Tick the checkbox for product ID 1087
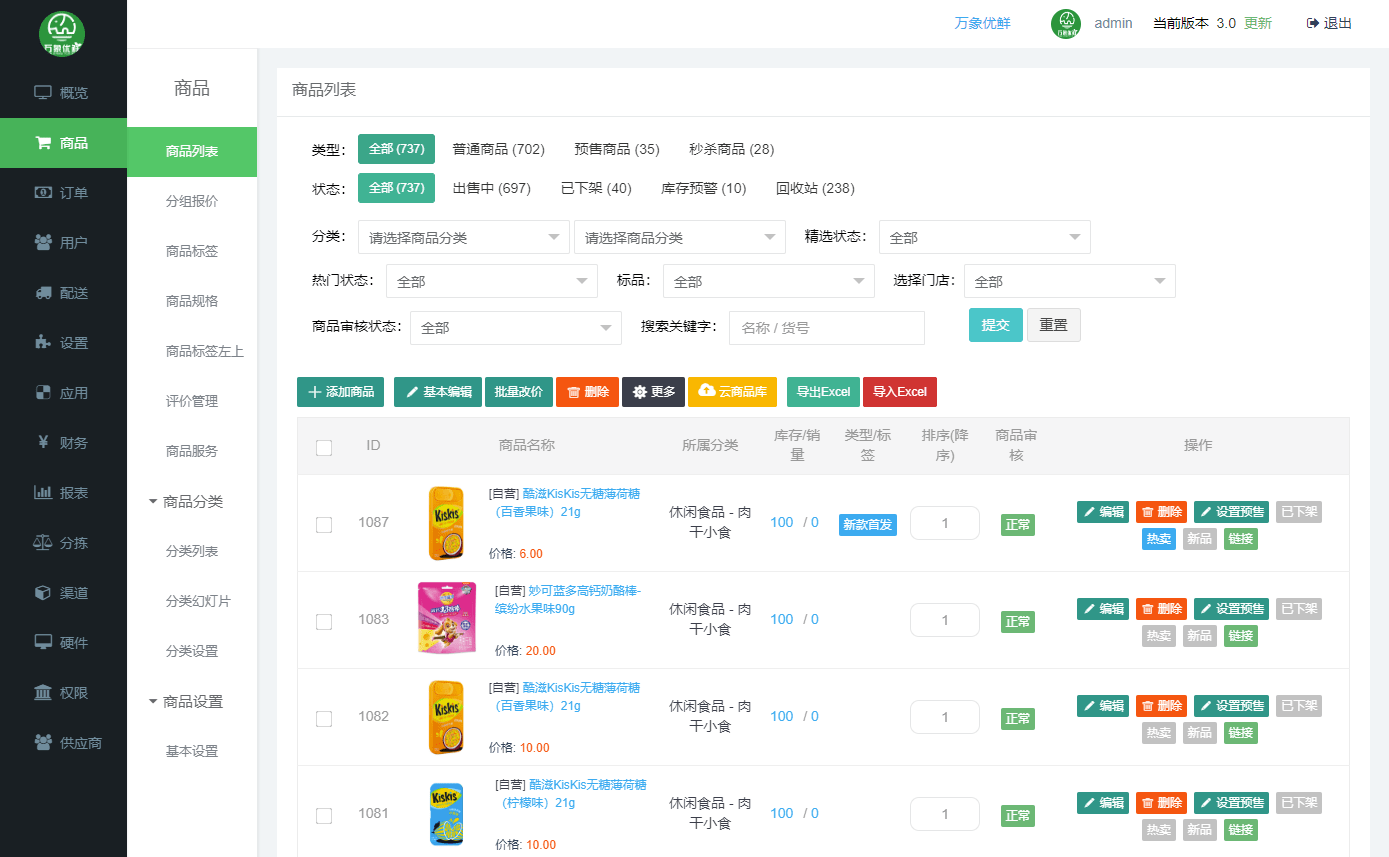This screenshot has height=857, width=1389. [324, 524]
